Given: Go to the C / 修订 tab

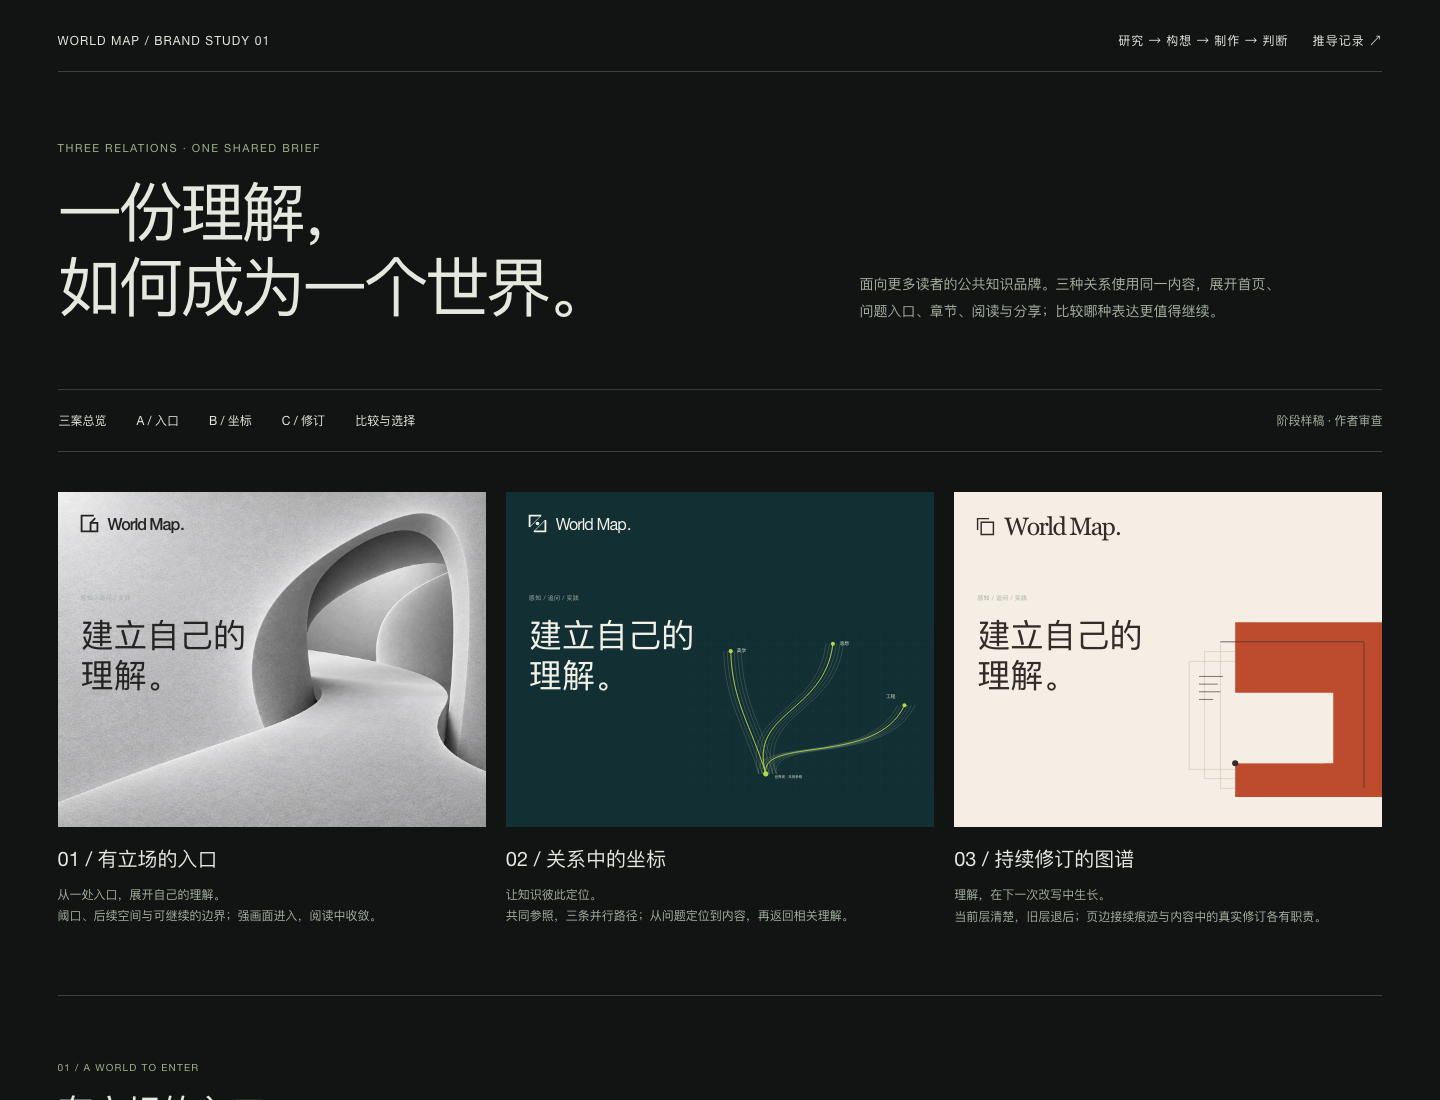Looking at the screenshot, I should (x=303, y=421).
